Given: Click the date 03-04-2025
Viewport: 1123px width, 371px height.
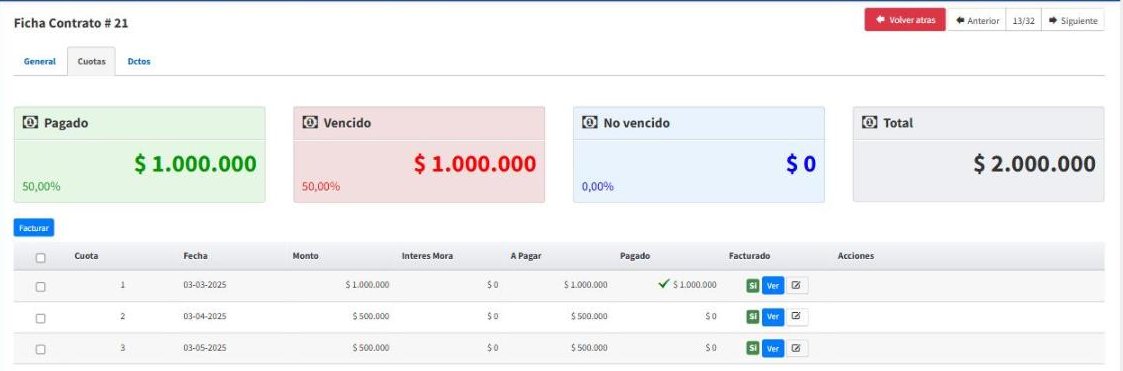Looking at the screenshot, I should [x=205, y=317].
